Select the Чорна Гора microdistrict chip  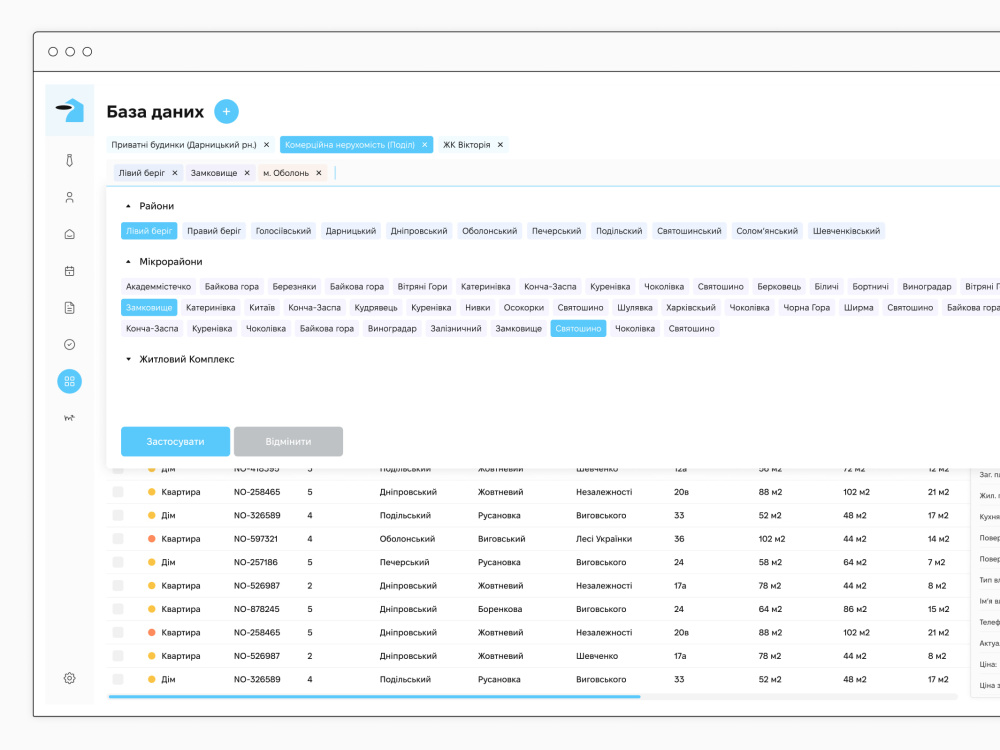point(807,307)
